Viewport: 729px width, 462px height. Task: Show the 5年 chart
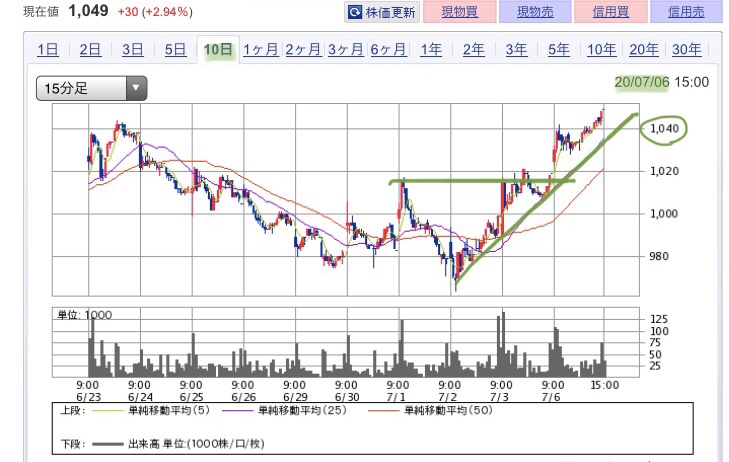[558, 49]
